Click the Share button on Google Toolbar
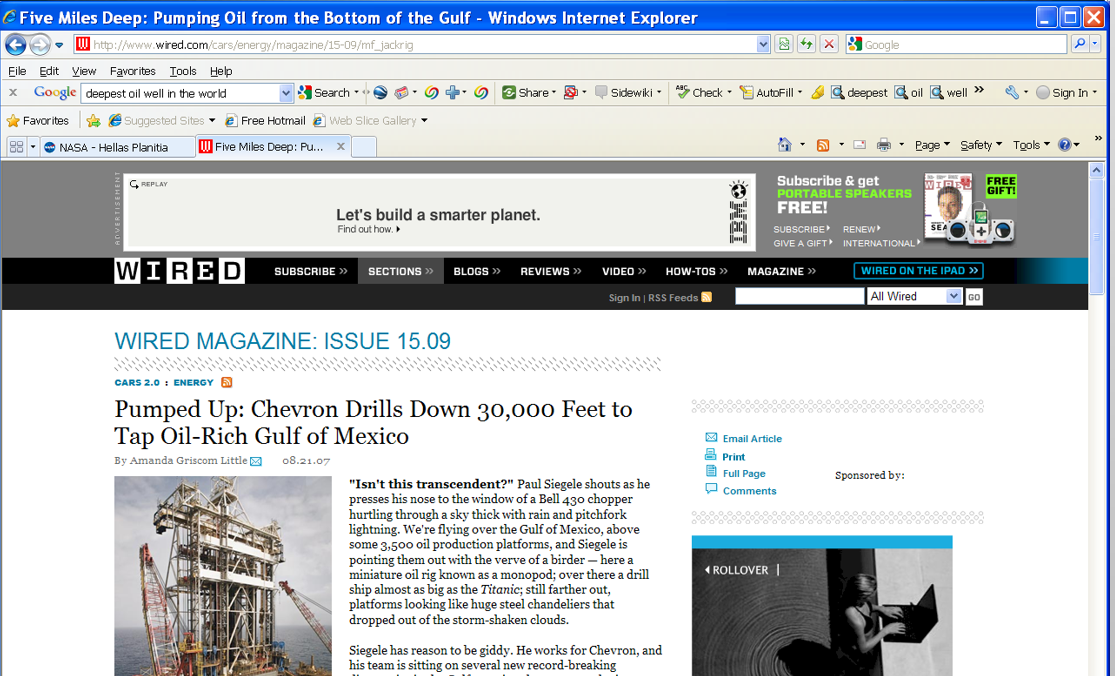This screenshot has height=676, width=1115. pos(526,92)
